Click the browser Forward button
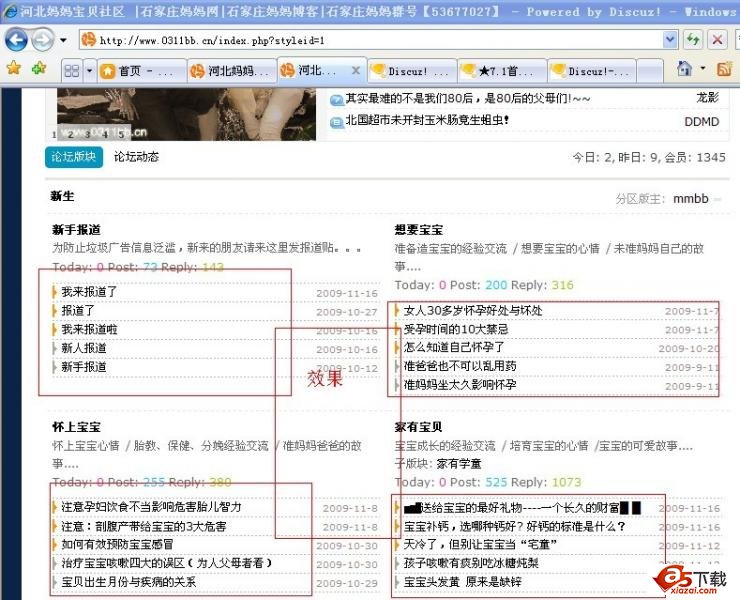Image resolution: width=740 pixels, height=600 pixels. pos(42,40)
